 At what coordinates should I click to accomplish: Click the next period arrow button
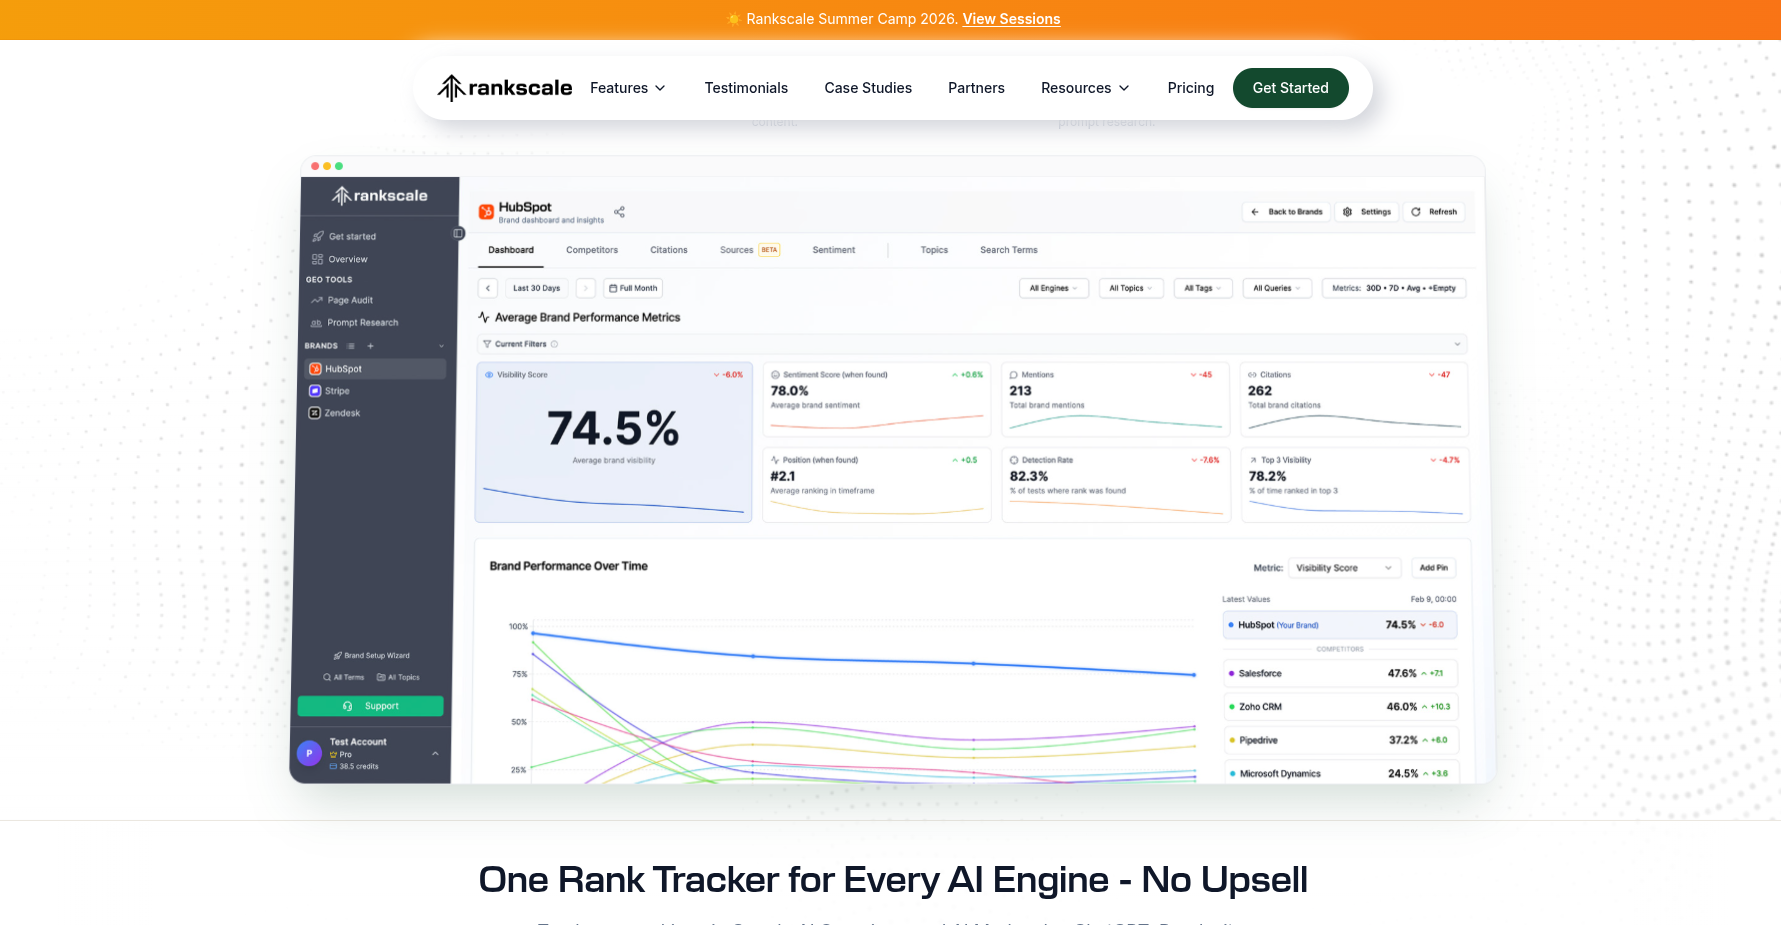click(586, 288)
